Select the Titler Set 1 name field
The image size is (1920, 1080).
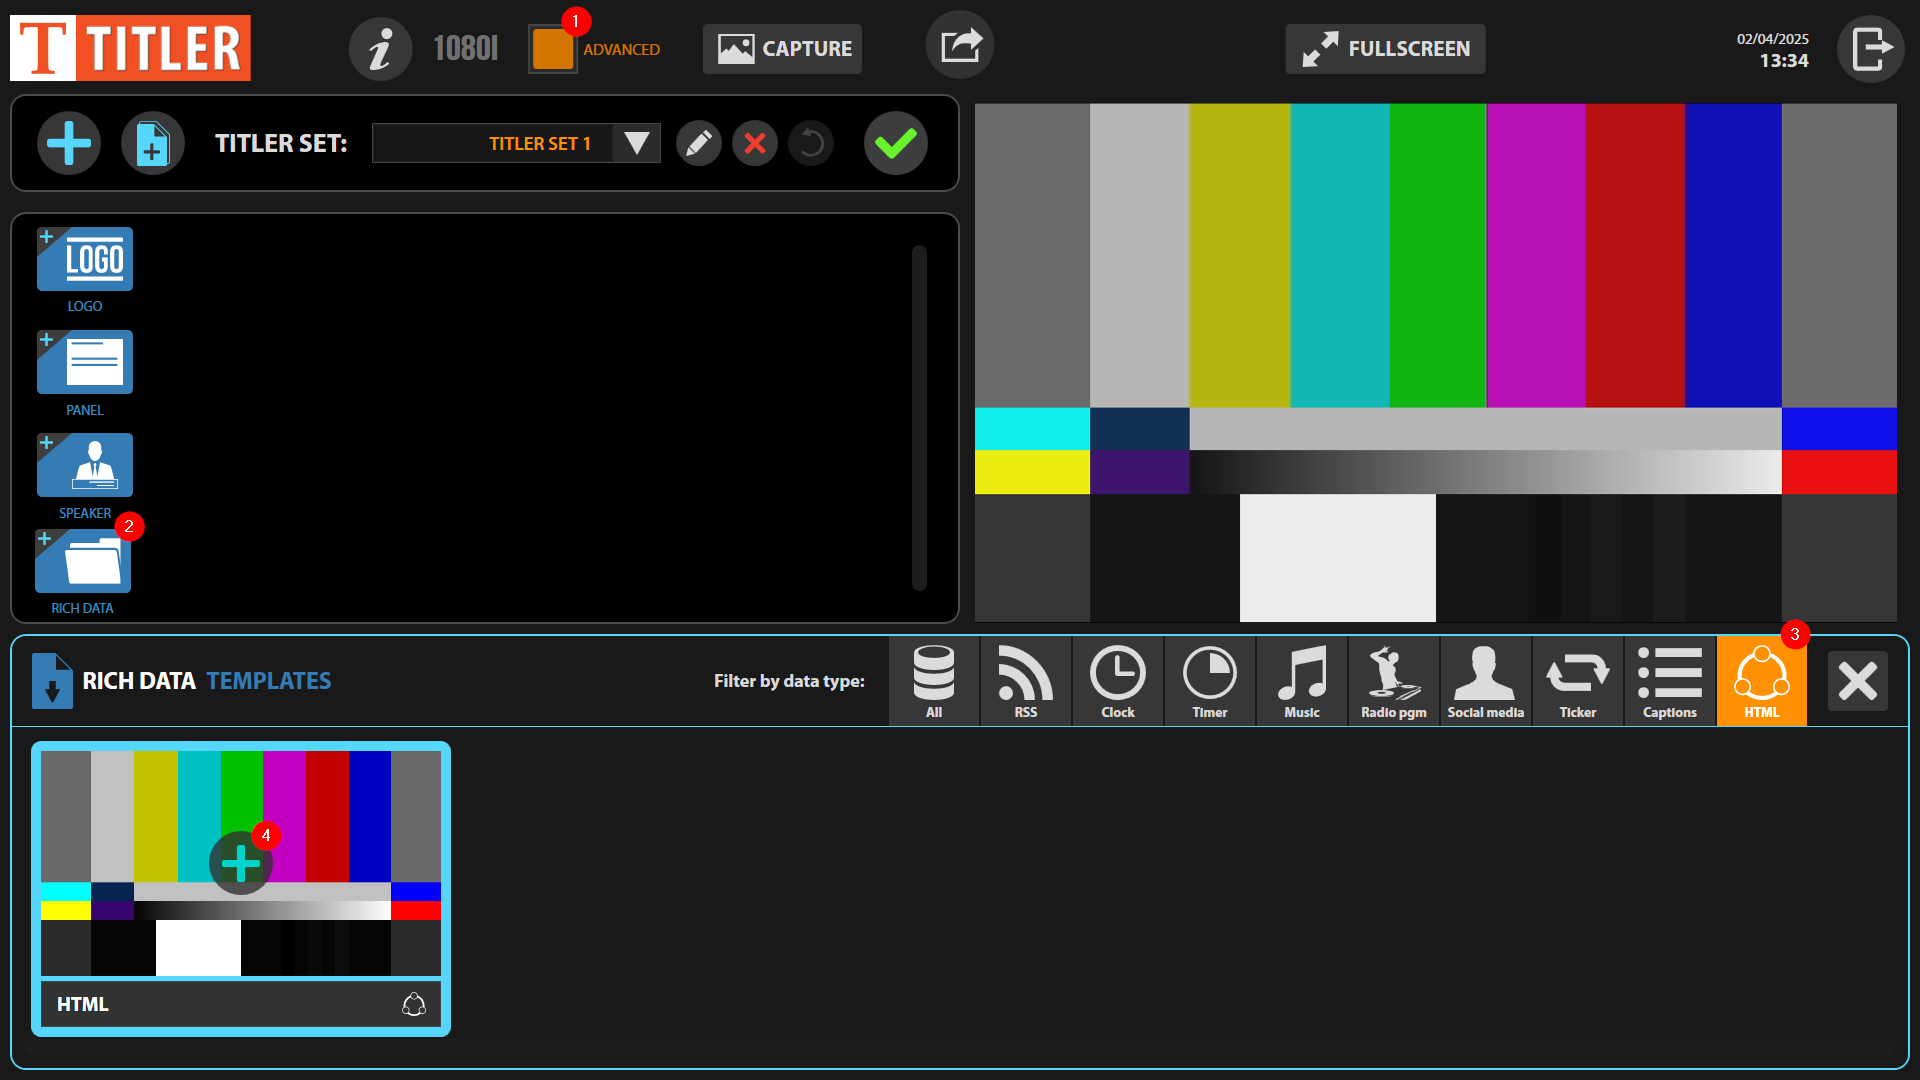pyautogui.click(x=492, y=143)
